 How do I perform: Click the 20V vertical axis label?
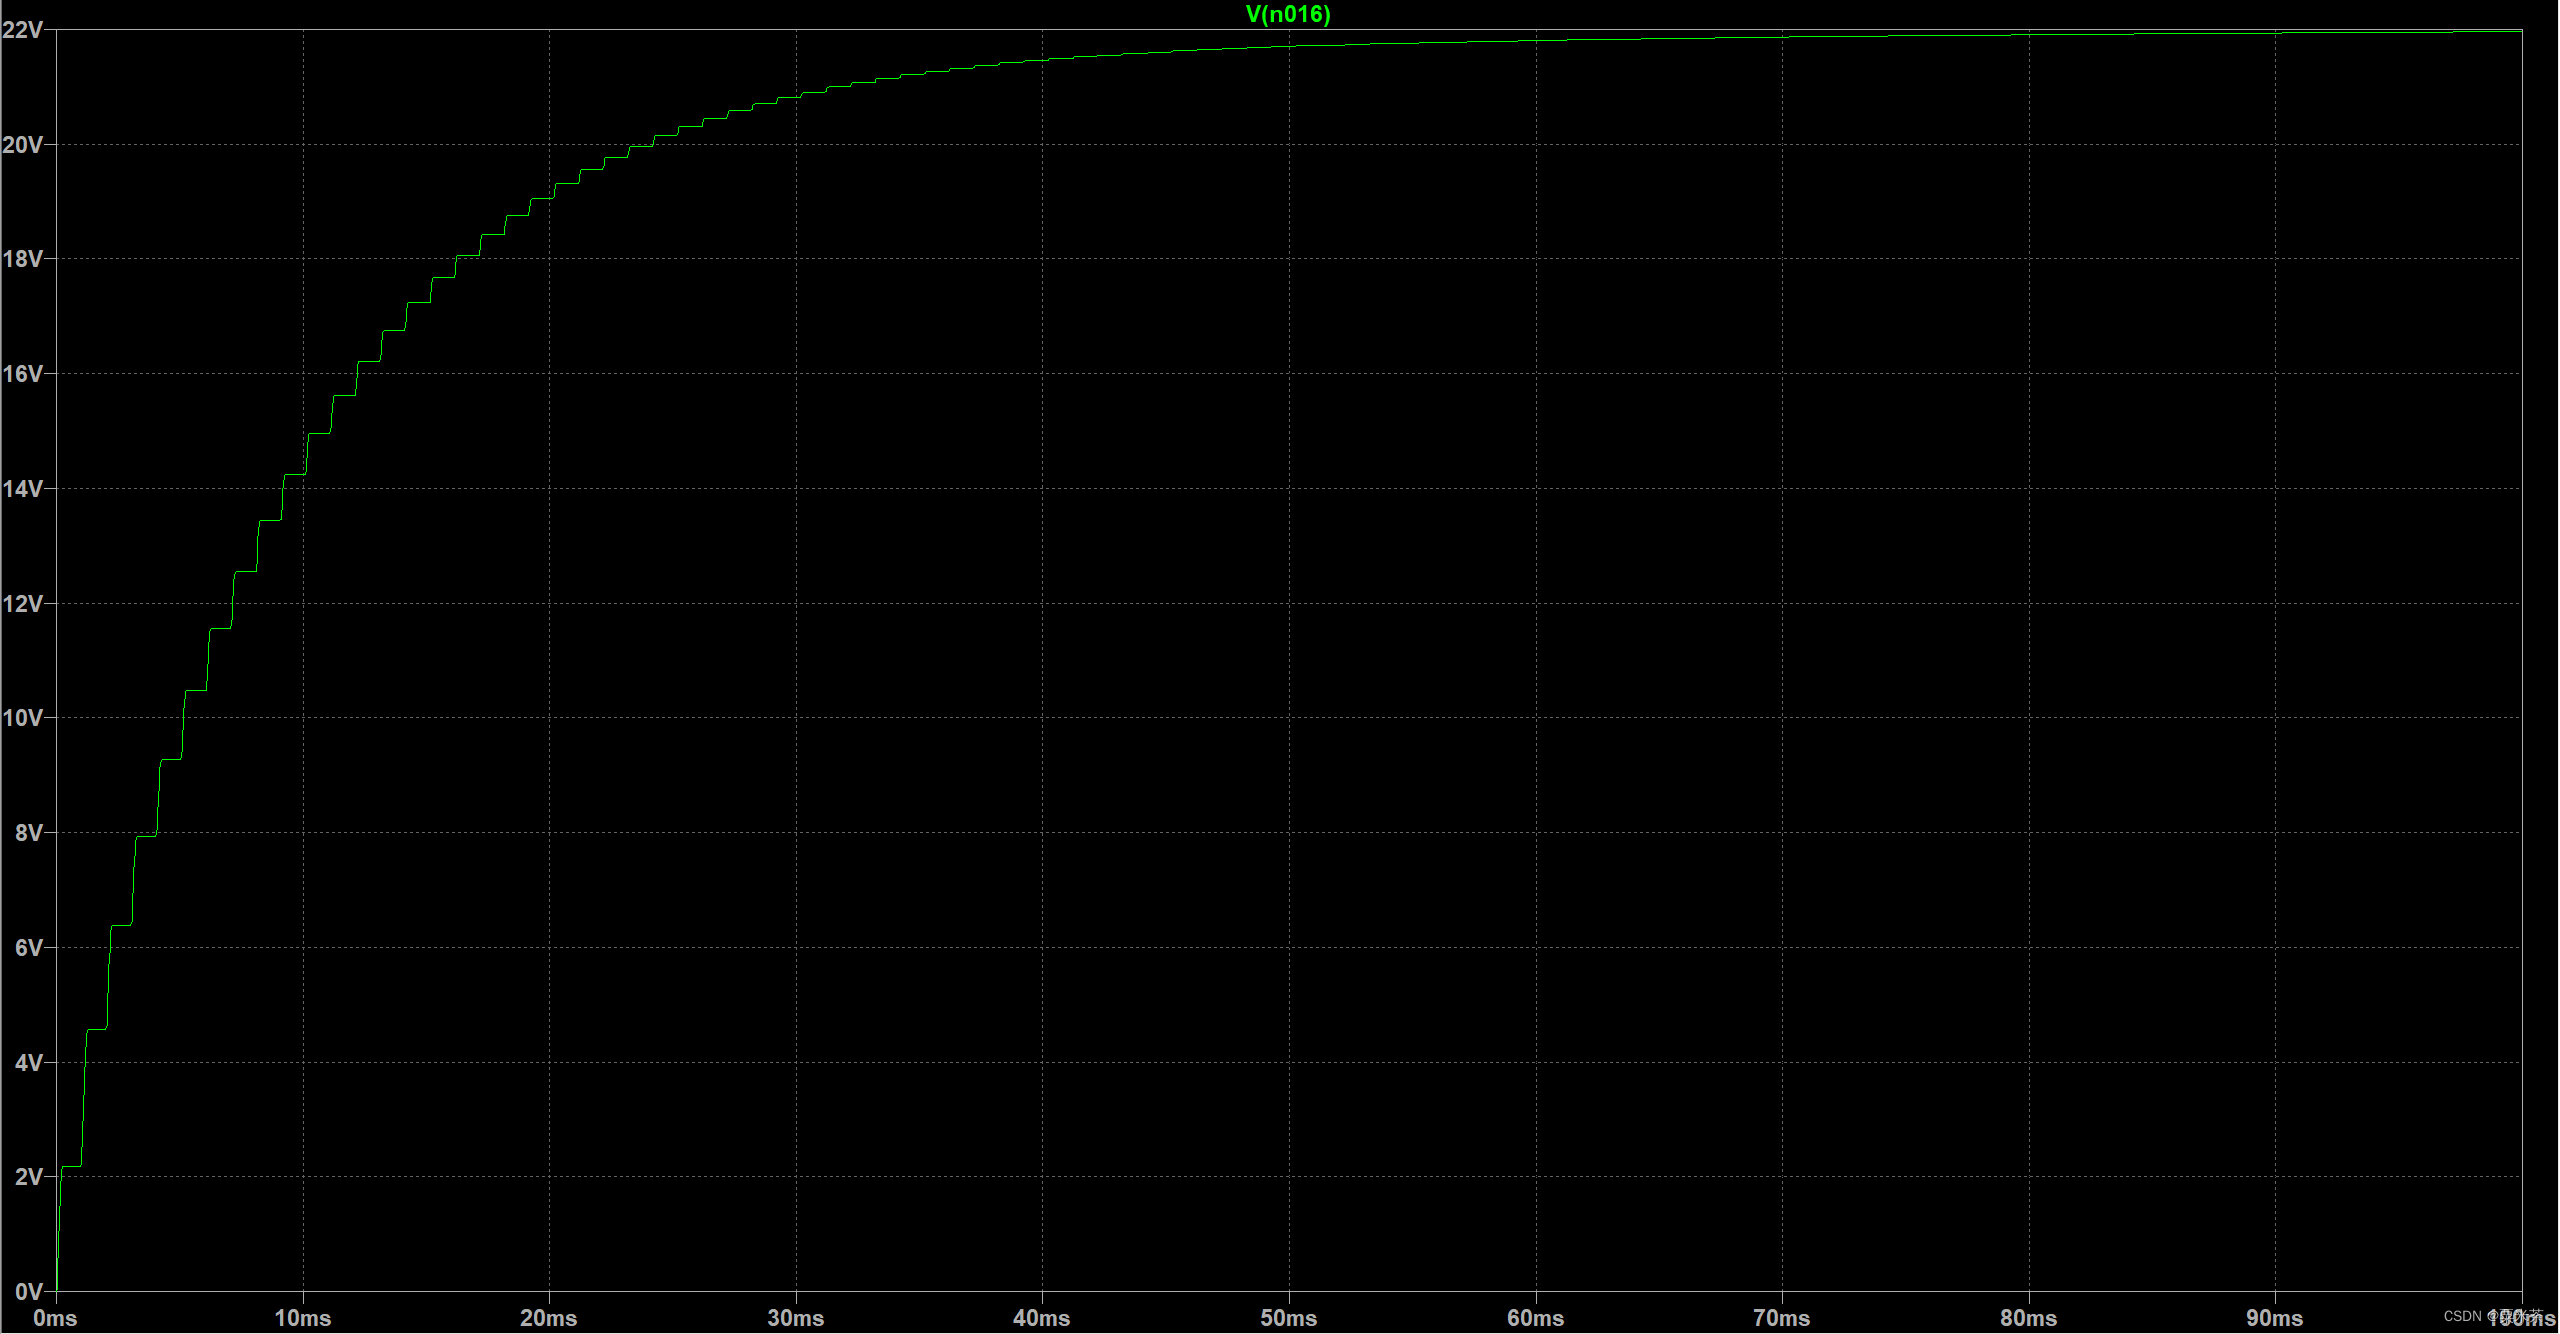click(x=23, y=145)
